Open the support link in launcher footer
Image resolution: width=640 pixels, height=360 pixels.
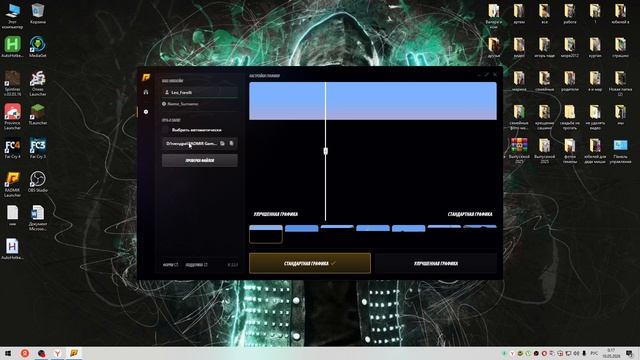click(196, 265)
